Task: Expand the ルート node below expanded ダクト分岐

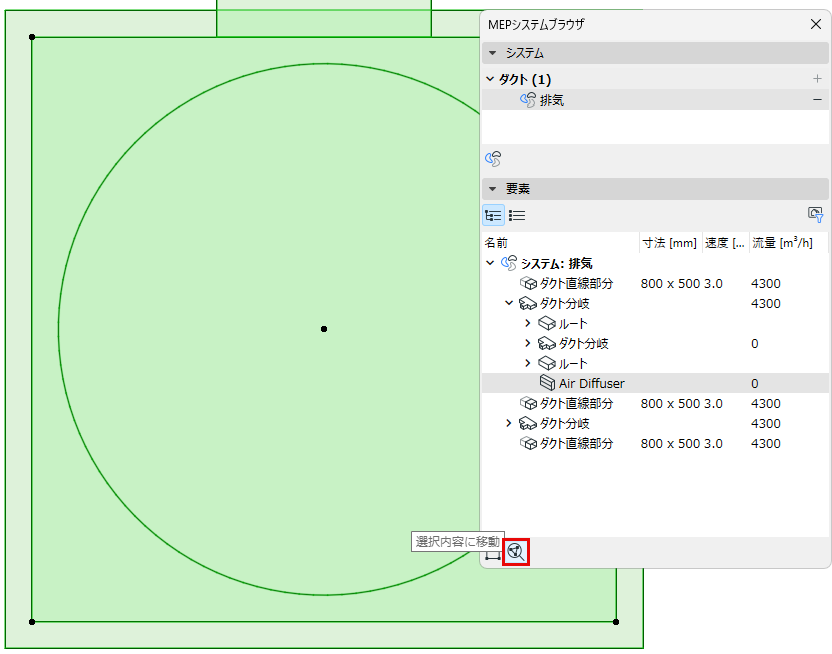Action: [x=527, y=323]
